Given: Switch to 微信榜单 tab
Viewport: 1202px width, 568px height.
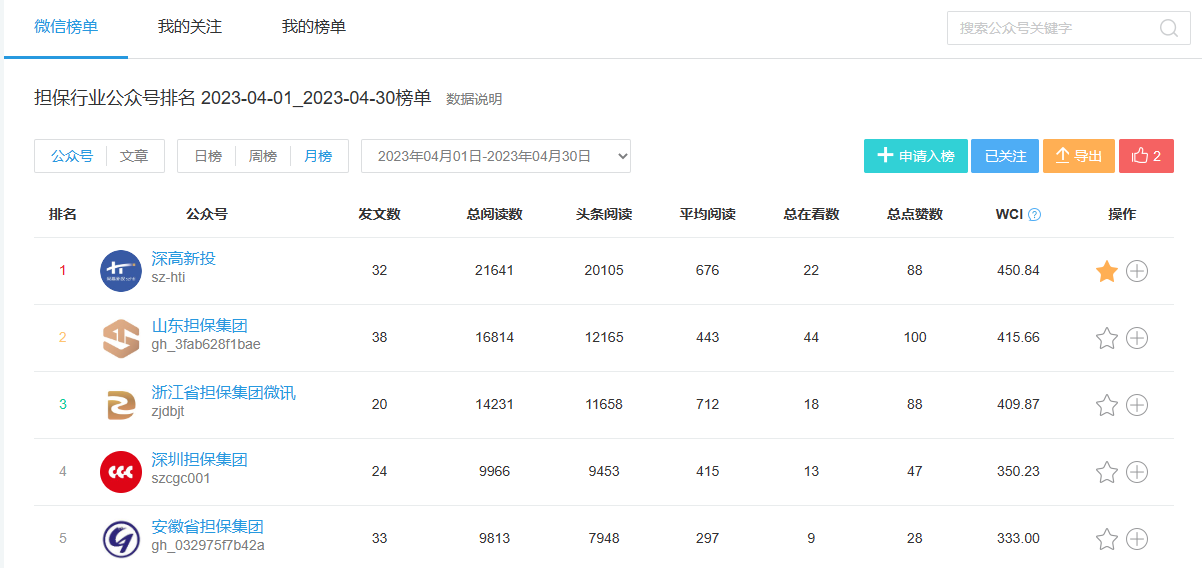Looking at the screenshot, I should click(x=66, y=27).
